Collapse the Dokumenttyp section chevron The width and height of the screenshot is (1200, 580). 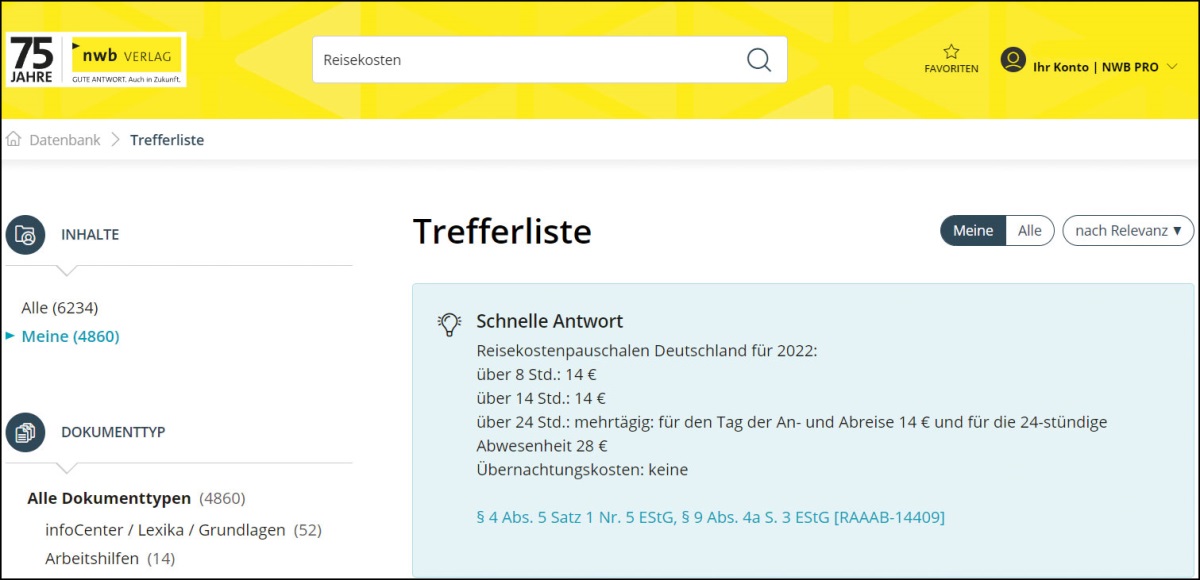[66, 467]
